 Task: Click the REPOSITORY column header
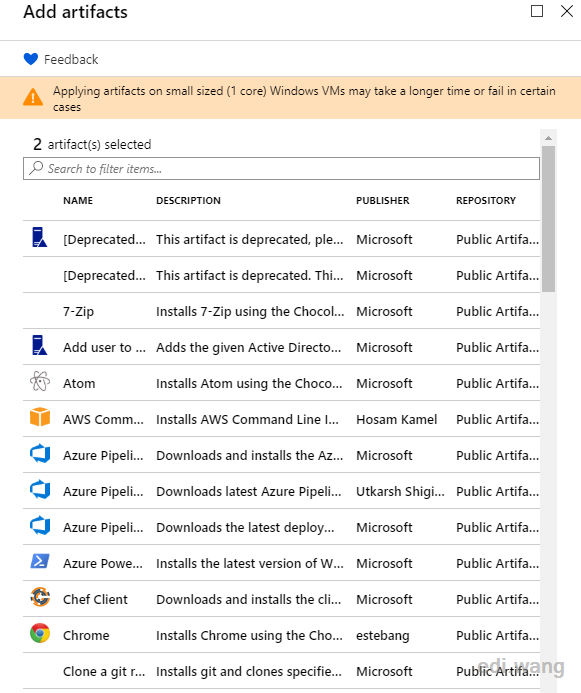click(486, 201)
